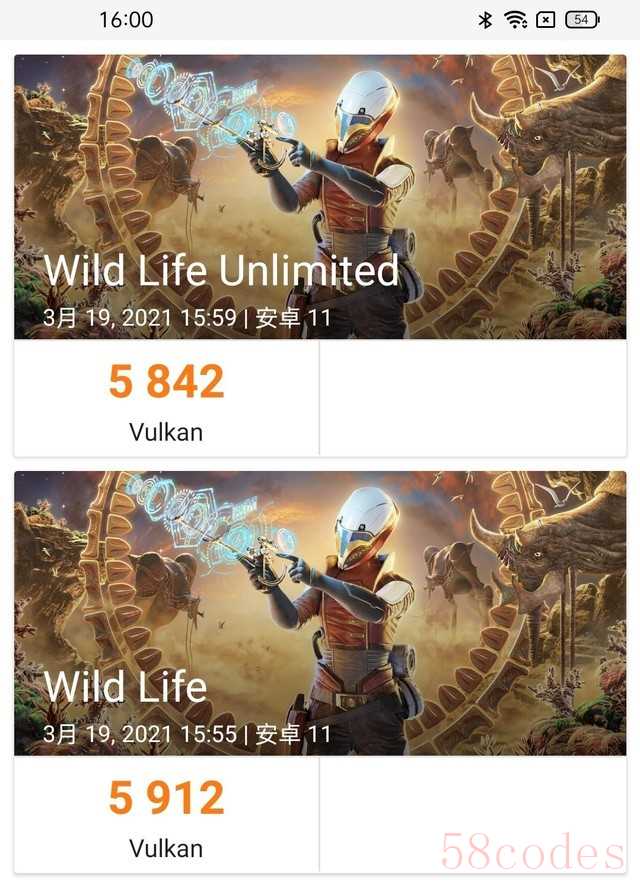
Task: Select the Wild Life title in second card
Action: [x=125, y=687]
